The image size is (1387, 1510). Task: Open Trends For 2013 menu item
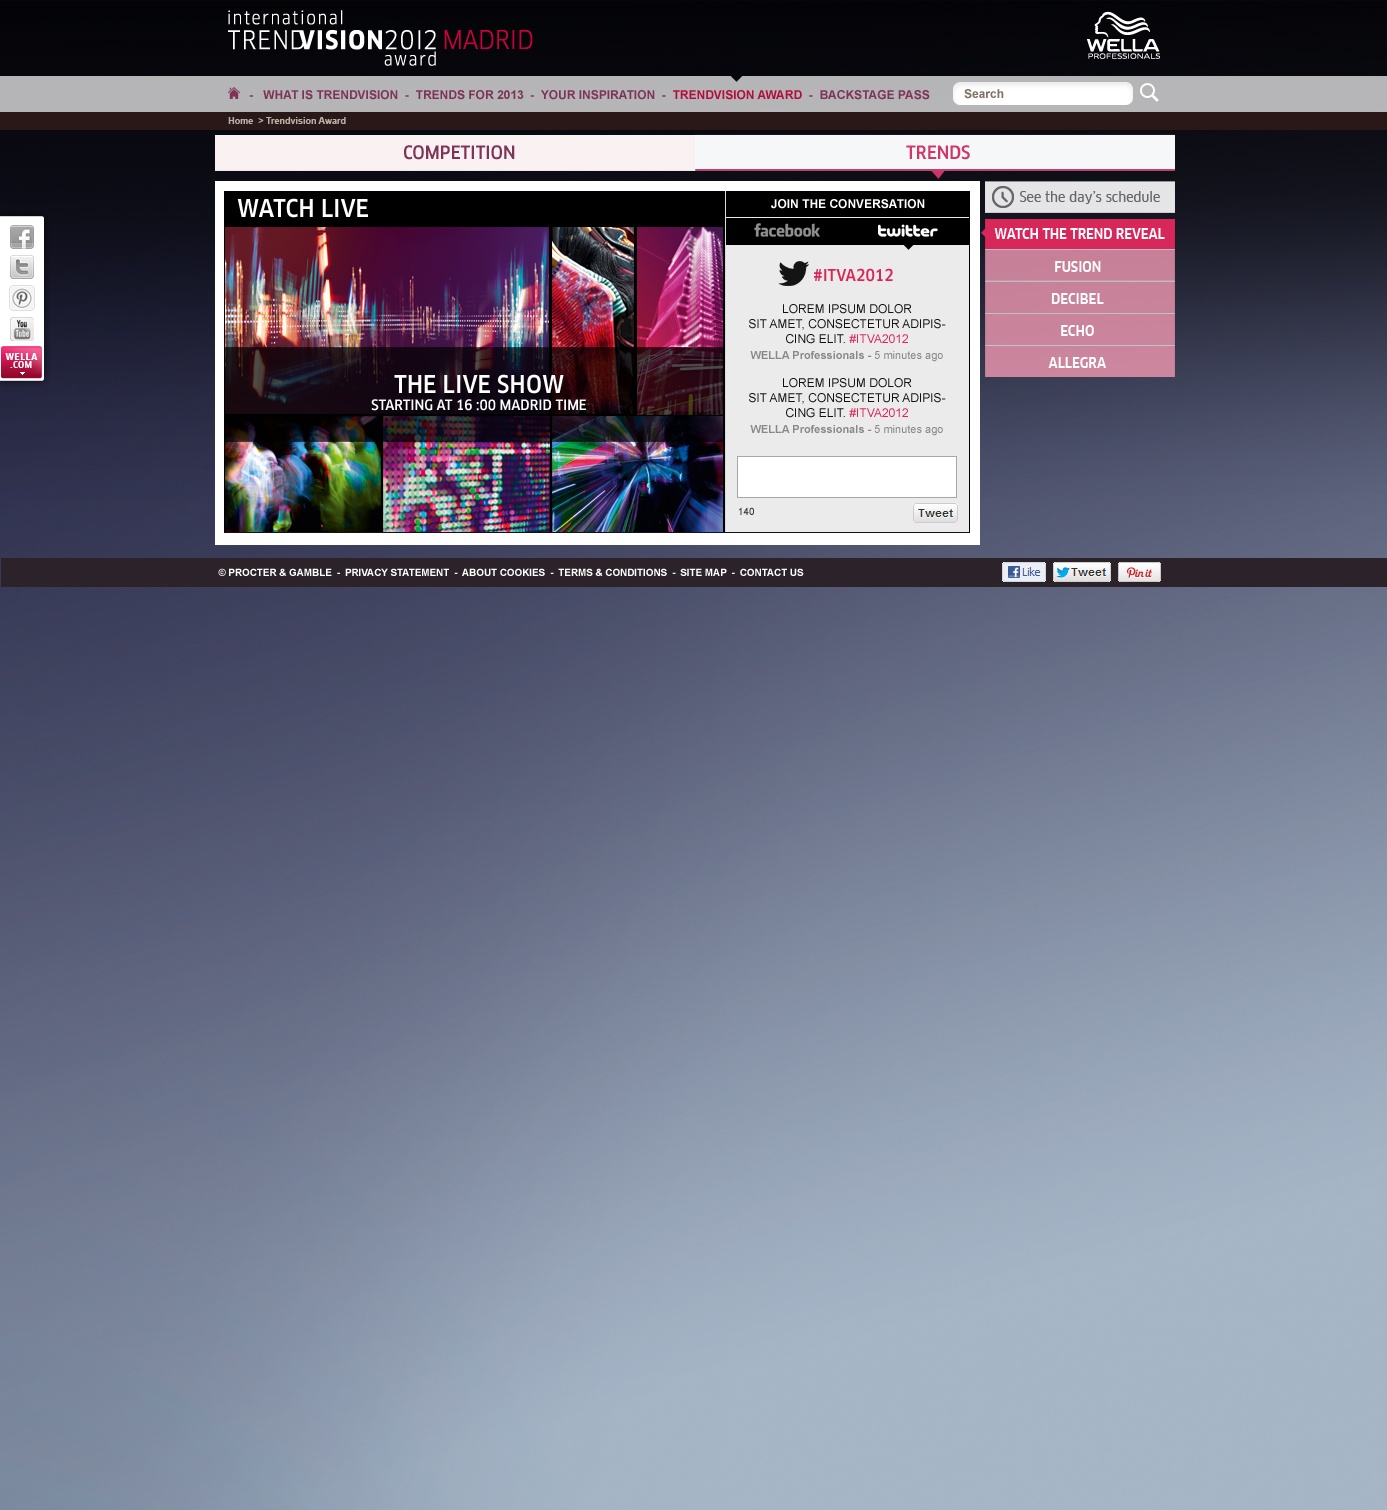[x=469, y=95]
